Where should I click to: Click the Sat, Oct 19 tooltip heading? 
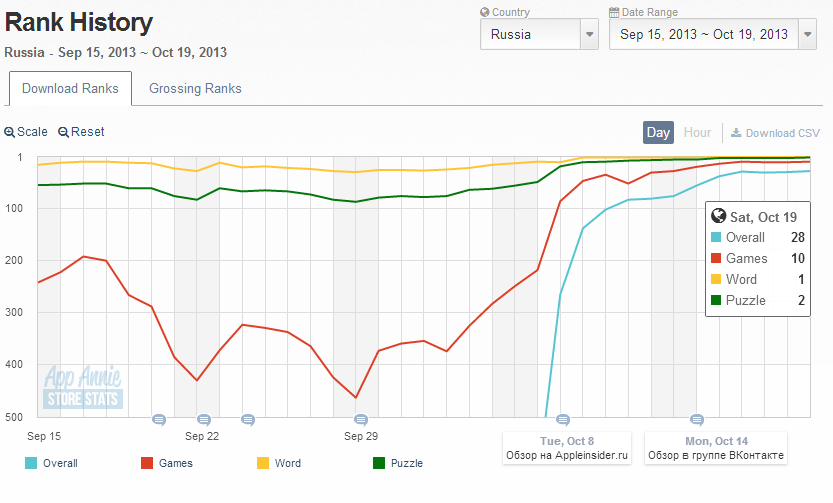(x=763, y=217)
